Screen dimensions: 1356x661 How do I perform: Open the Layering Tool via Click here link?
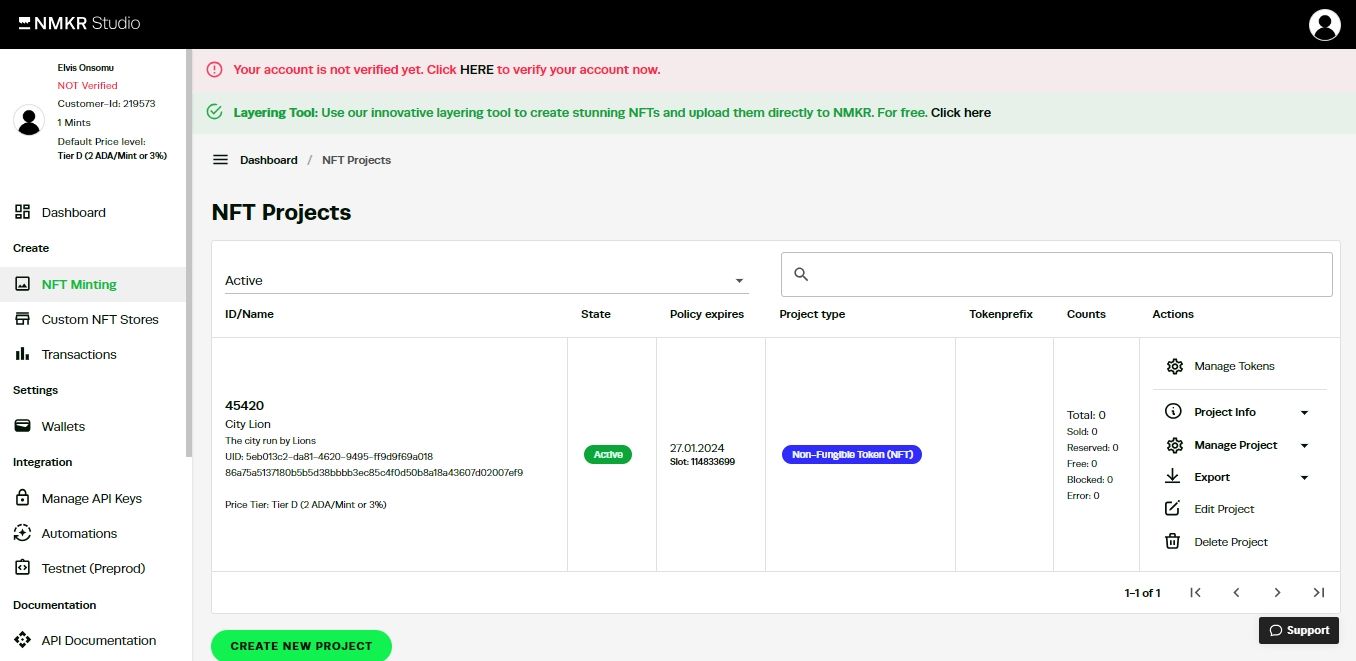coord(960,112)
